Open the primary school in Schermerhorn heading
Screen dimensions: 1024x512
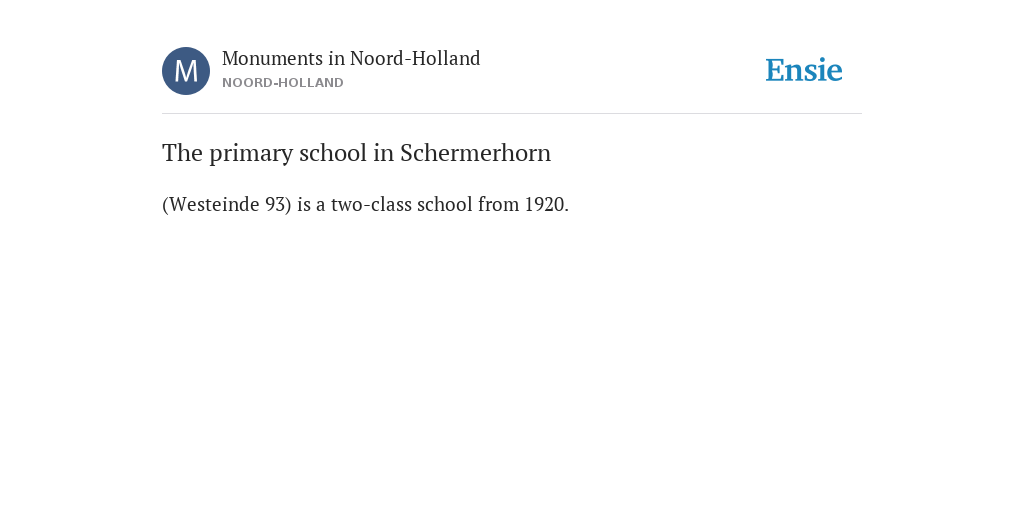coord(357,153)
